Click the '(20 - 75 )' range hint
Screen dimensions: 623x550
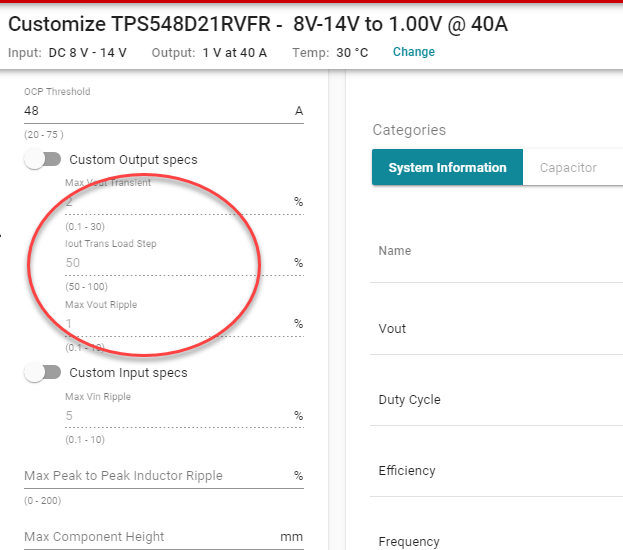click(x=44, y=135)
